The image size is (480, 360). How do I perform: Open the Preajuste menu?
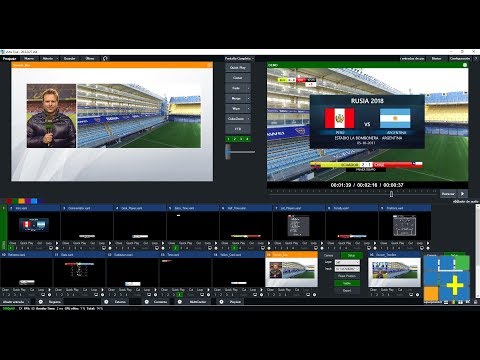(x=9, y=58)
